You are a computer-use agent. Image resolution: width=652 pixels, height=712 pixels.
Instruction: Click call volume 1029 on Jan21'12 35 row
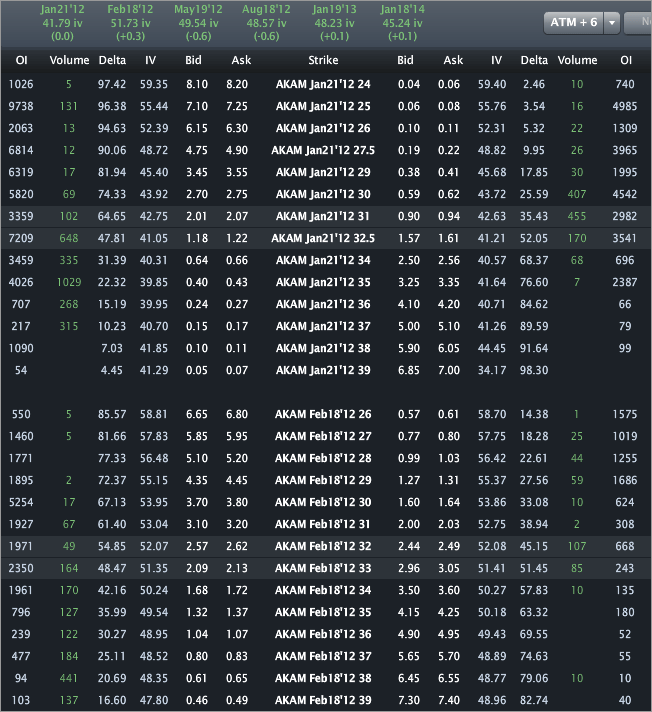coord(69,282)
